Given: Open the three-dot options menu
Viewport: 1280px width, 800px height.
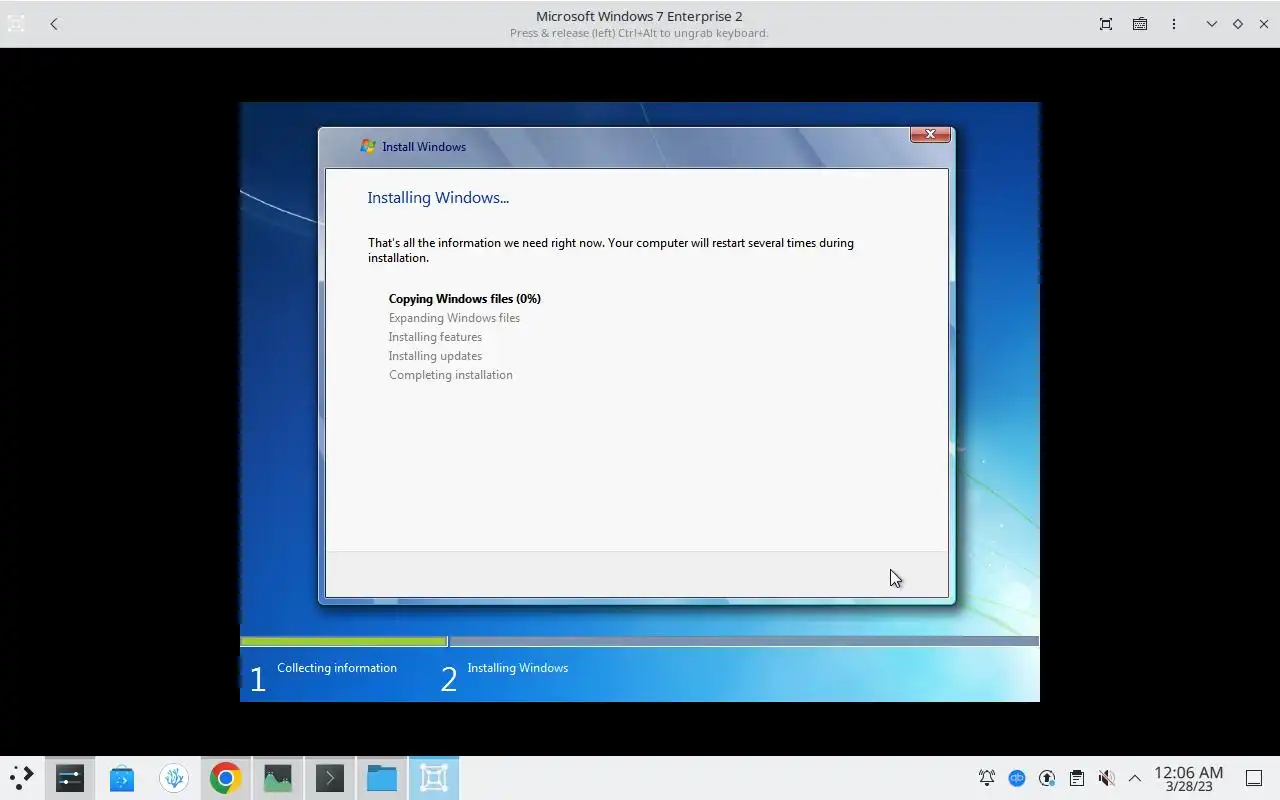Looking at the screenshot, I should 1174,24.
